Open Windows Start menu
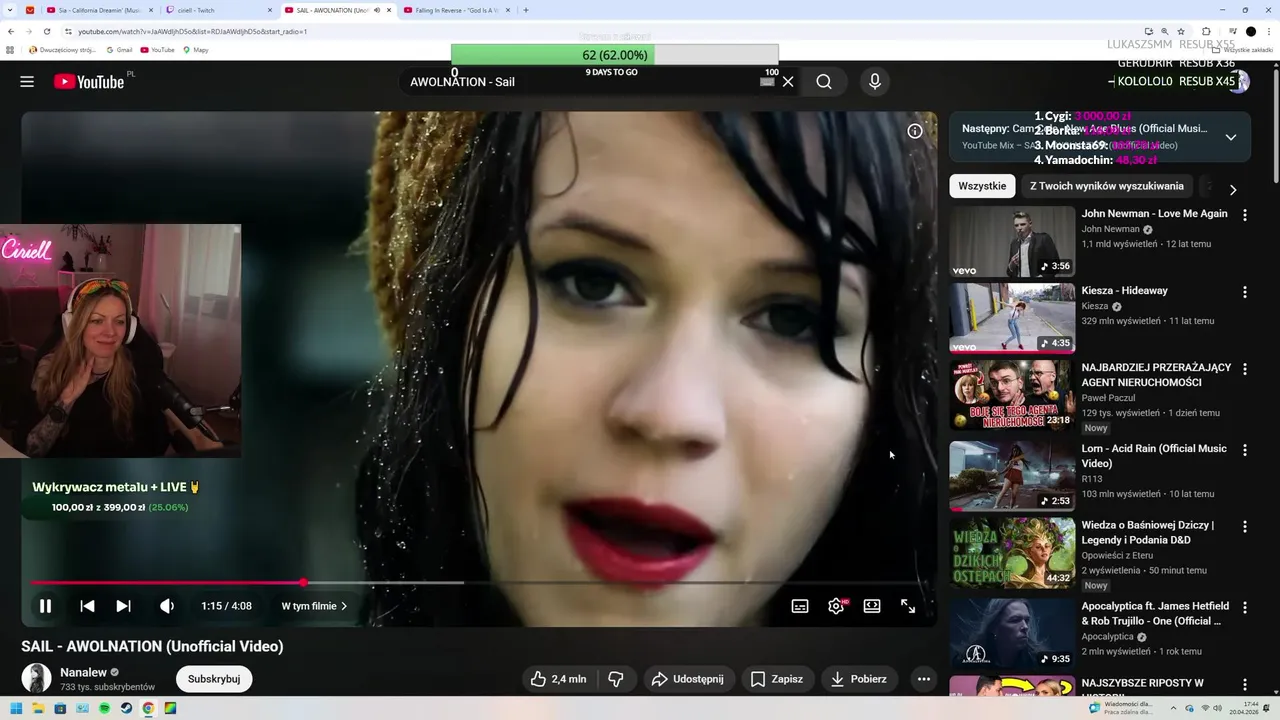The height and width of the screenshot is (720, 1280). 16,708
